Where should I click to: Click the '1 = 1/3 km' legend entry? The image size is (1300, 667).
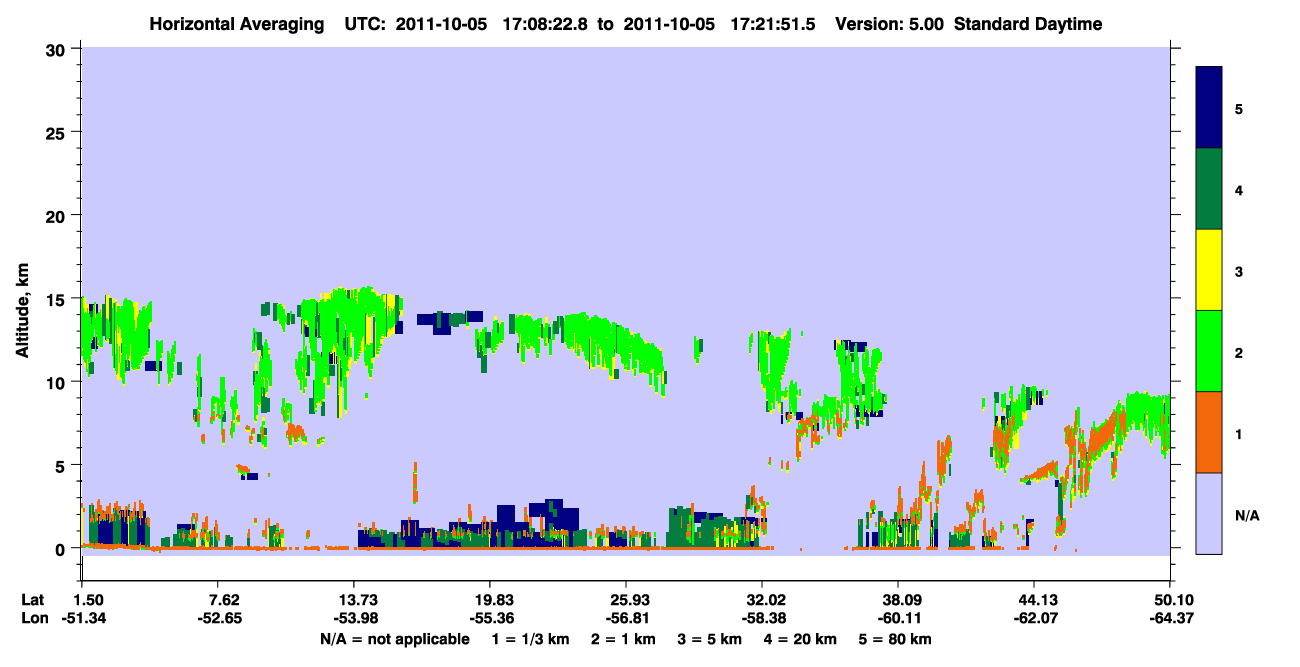[x=530, y=639]
